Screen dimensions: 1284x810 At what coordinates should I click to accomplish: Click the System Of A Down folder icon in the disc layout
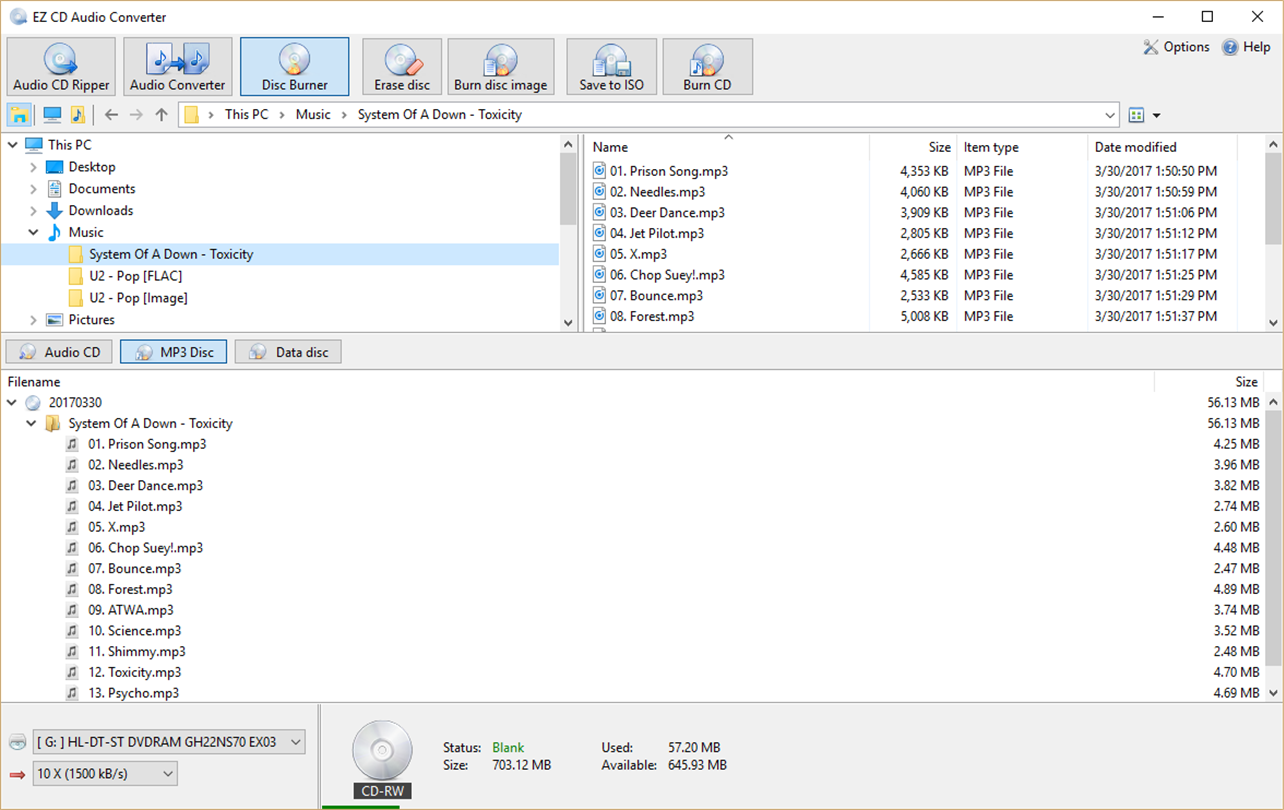click(x=53, y=424)
